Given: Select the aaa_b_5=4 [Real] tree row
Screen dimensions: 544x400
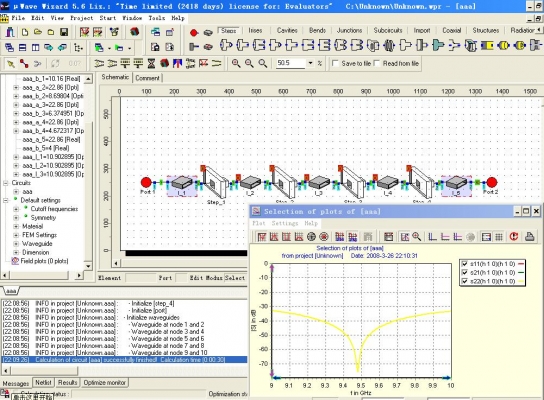Looking at the screenshot, I should pos(46,148).
